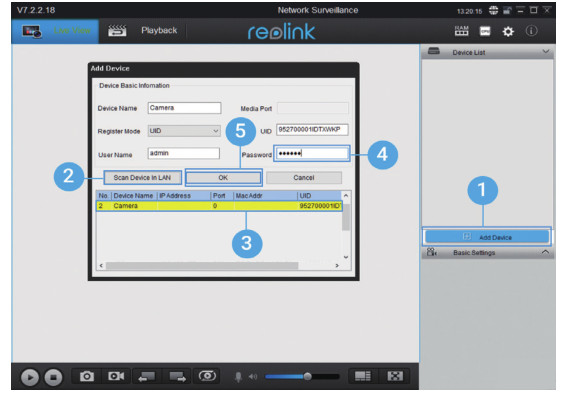Viewport: 563px width, 398px height.
Task: Adjust the volume slider handle
Action: point(307,376)
